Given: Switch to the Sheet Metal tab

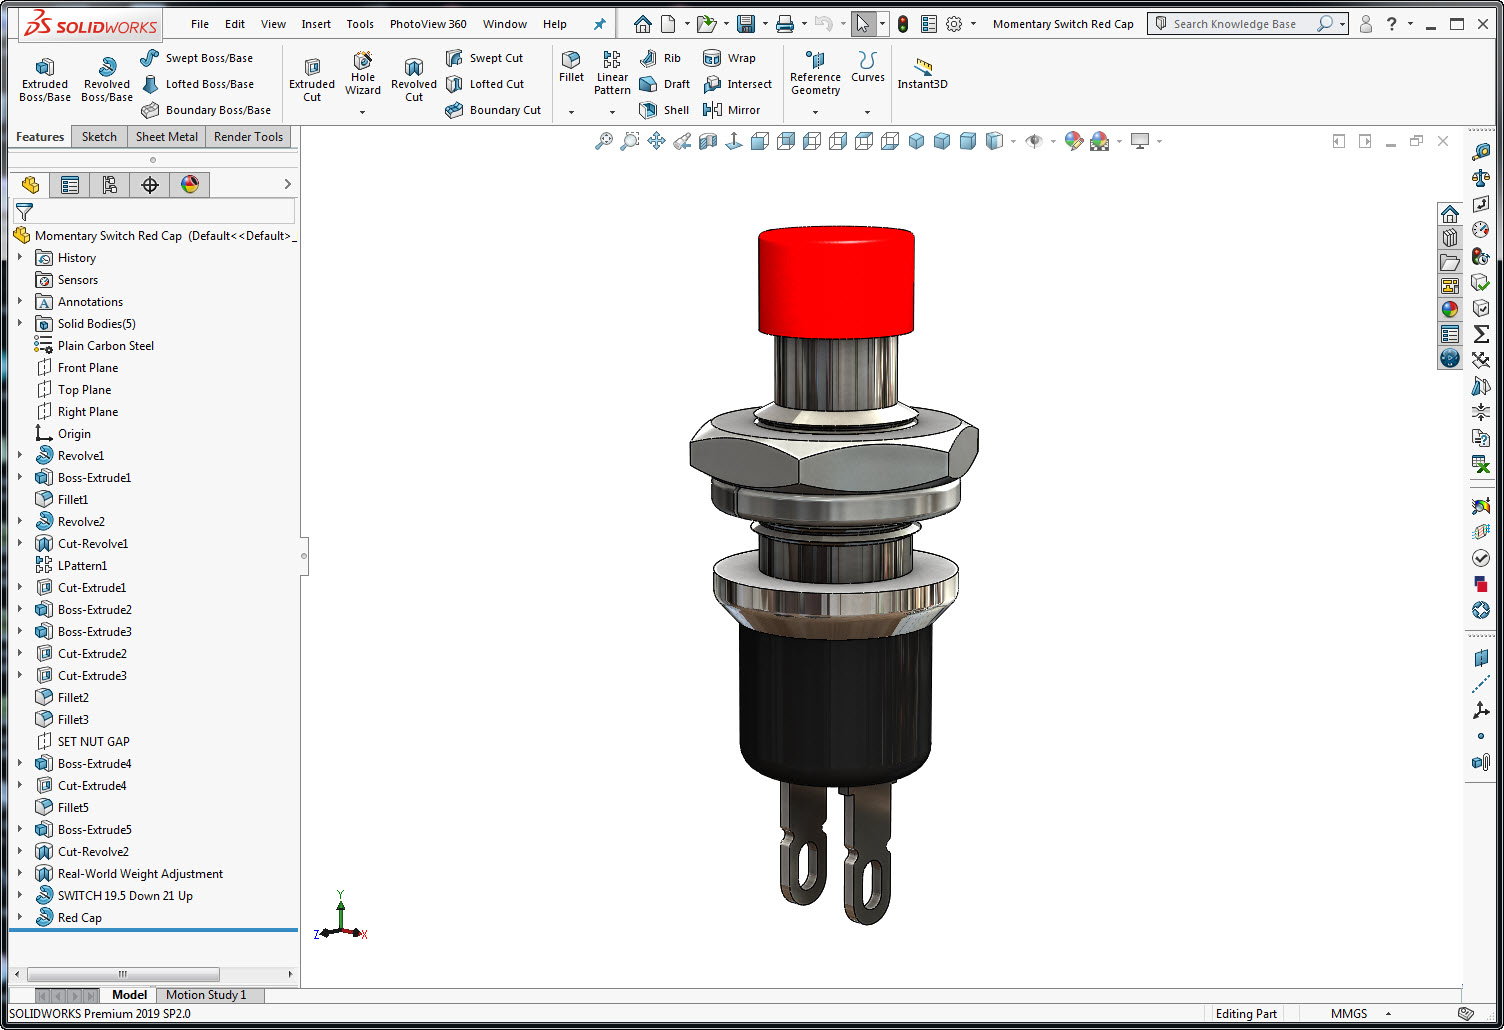Looking at the screenshot, I should tap(167, 137).
